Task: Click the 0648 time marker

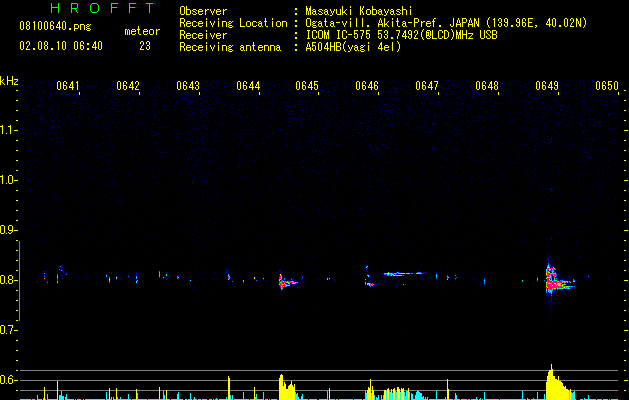Action: click(x=487, y=86)
